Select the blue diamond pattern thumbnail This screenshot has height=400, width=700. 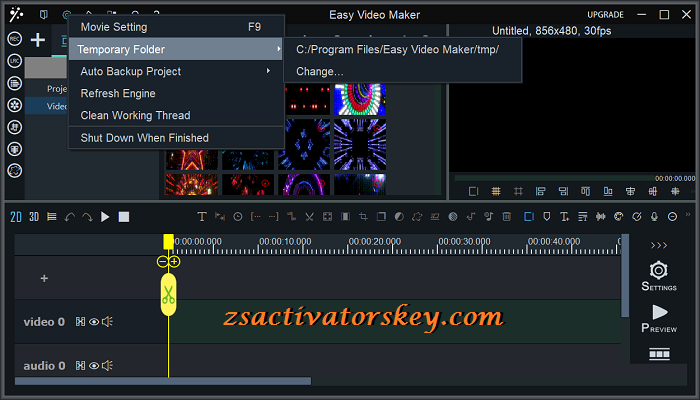pos(304,145)
